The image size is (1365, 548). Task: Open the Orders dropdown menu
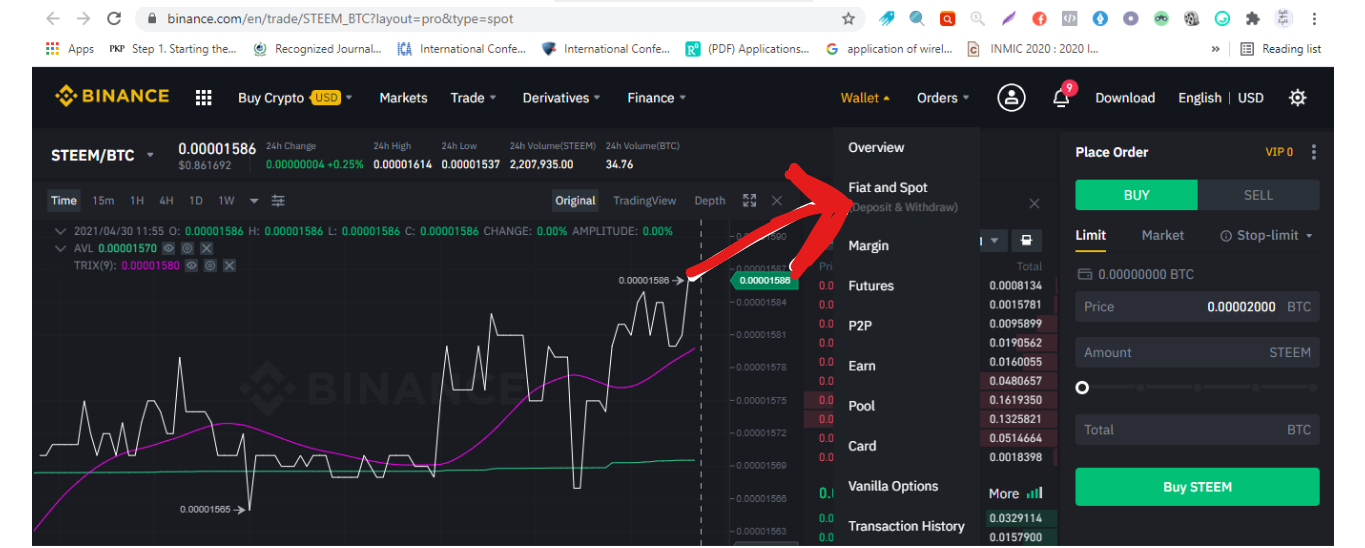(943, 97)
